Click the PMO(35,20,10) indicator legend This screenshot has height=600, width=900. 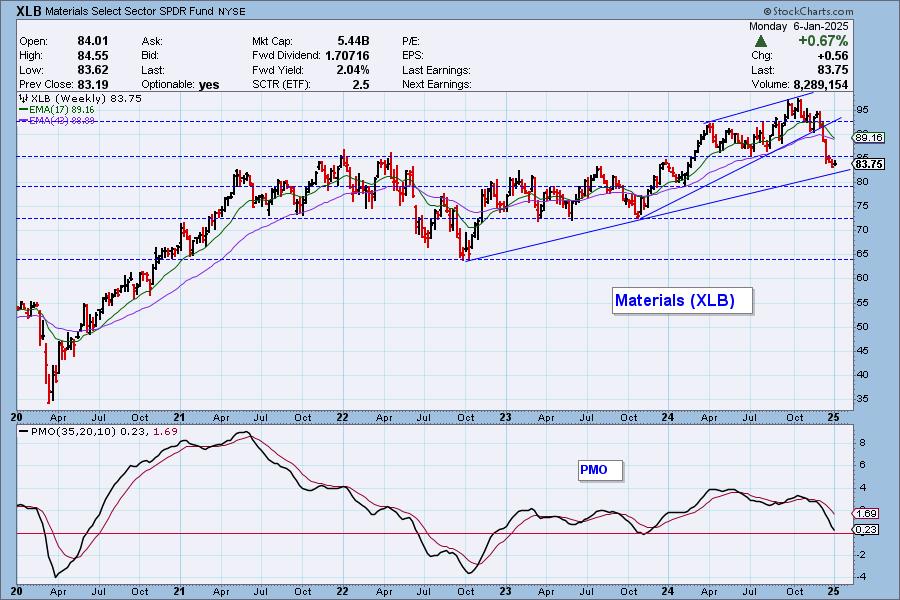click(99, 431)
